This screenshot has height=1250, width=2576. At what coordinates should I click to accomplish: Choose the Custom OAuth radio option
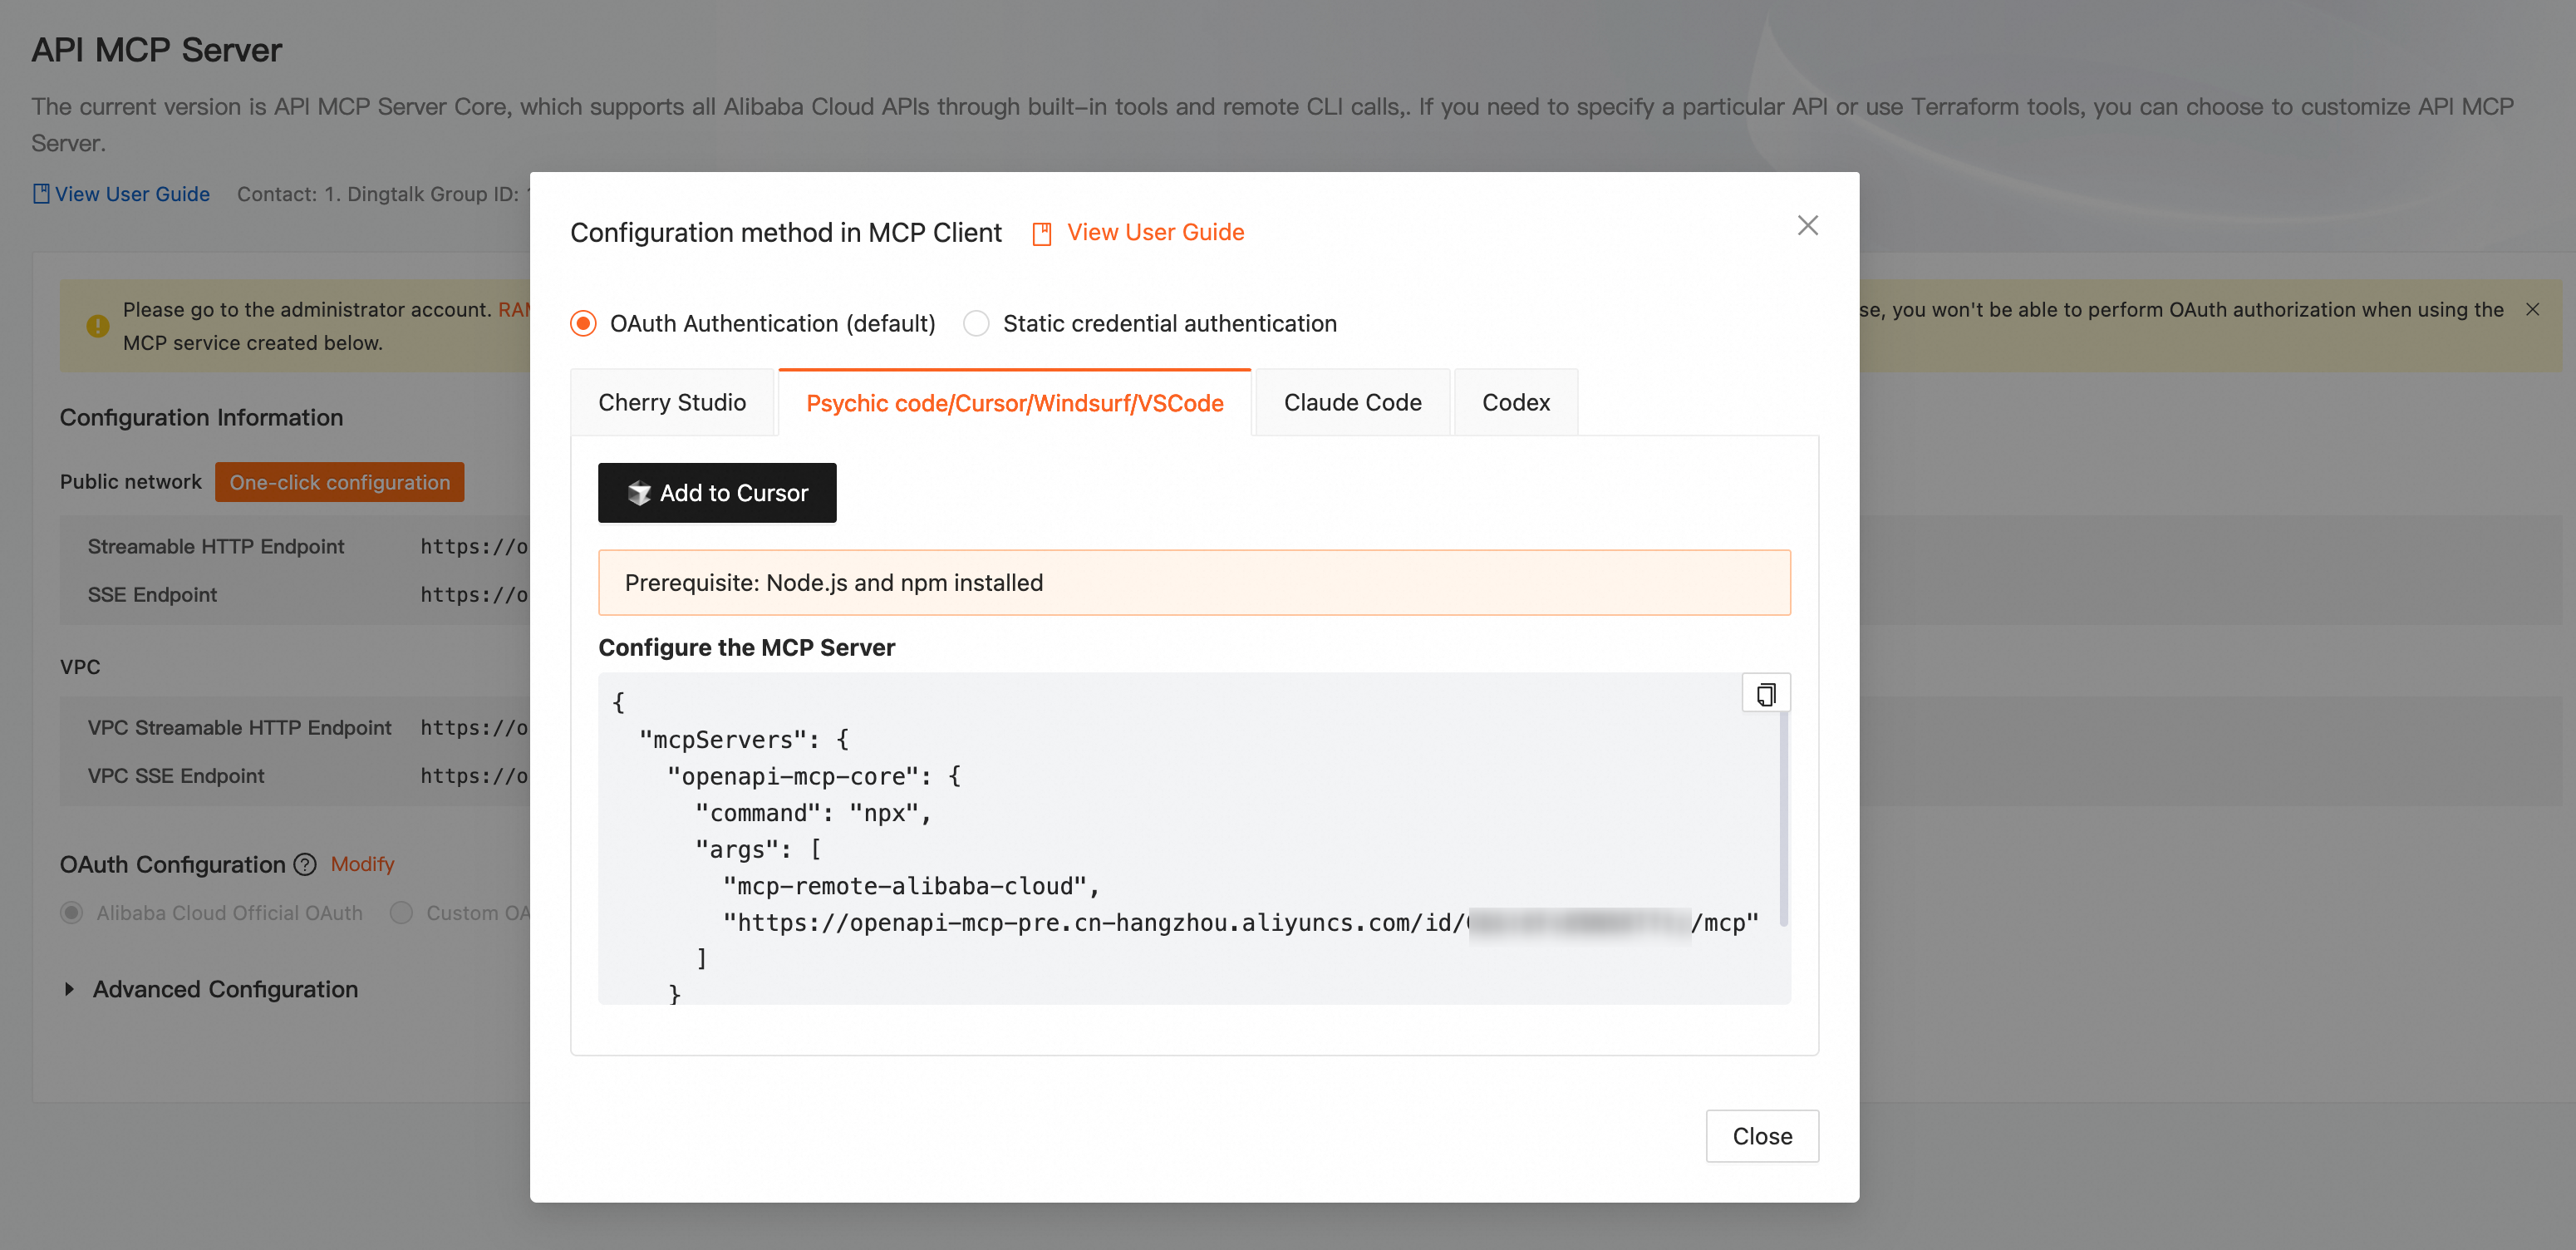pyautogui.click(x=401, y=913)
